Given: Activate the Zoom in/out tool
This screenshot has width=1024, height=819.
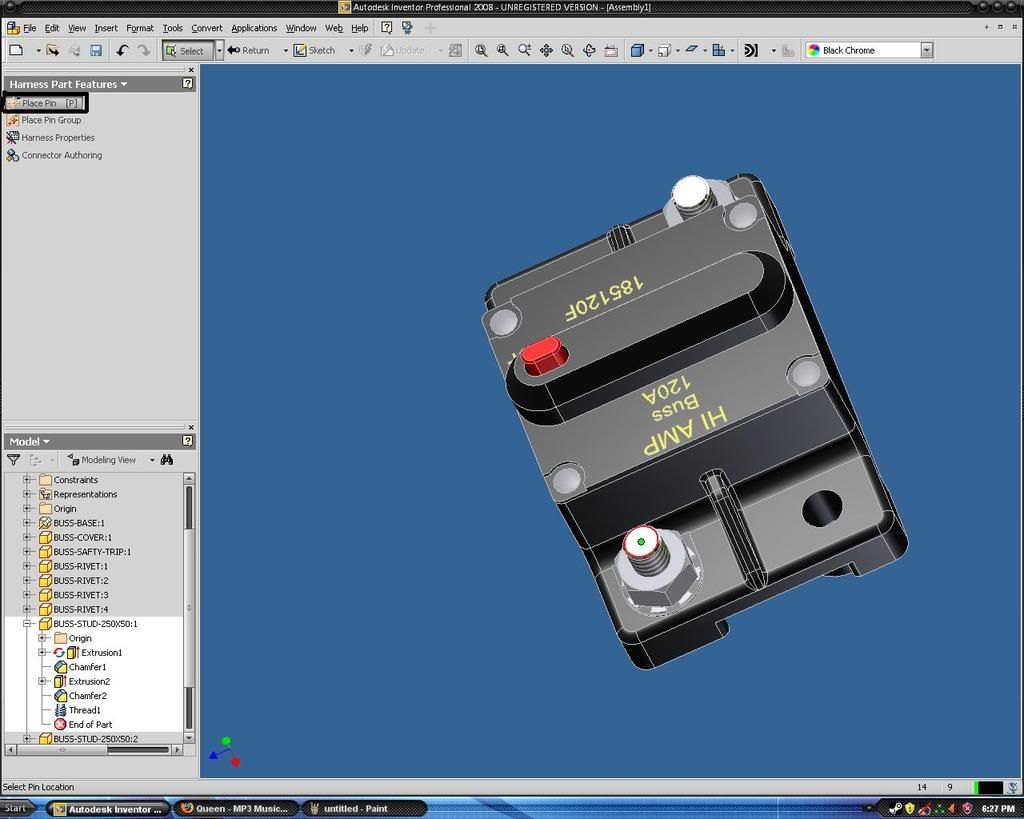Looking at the screenshot, I should point(524,50).
